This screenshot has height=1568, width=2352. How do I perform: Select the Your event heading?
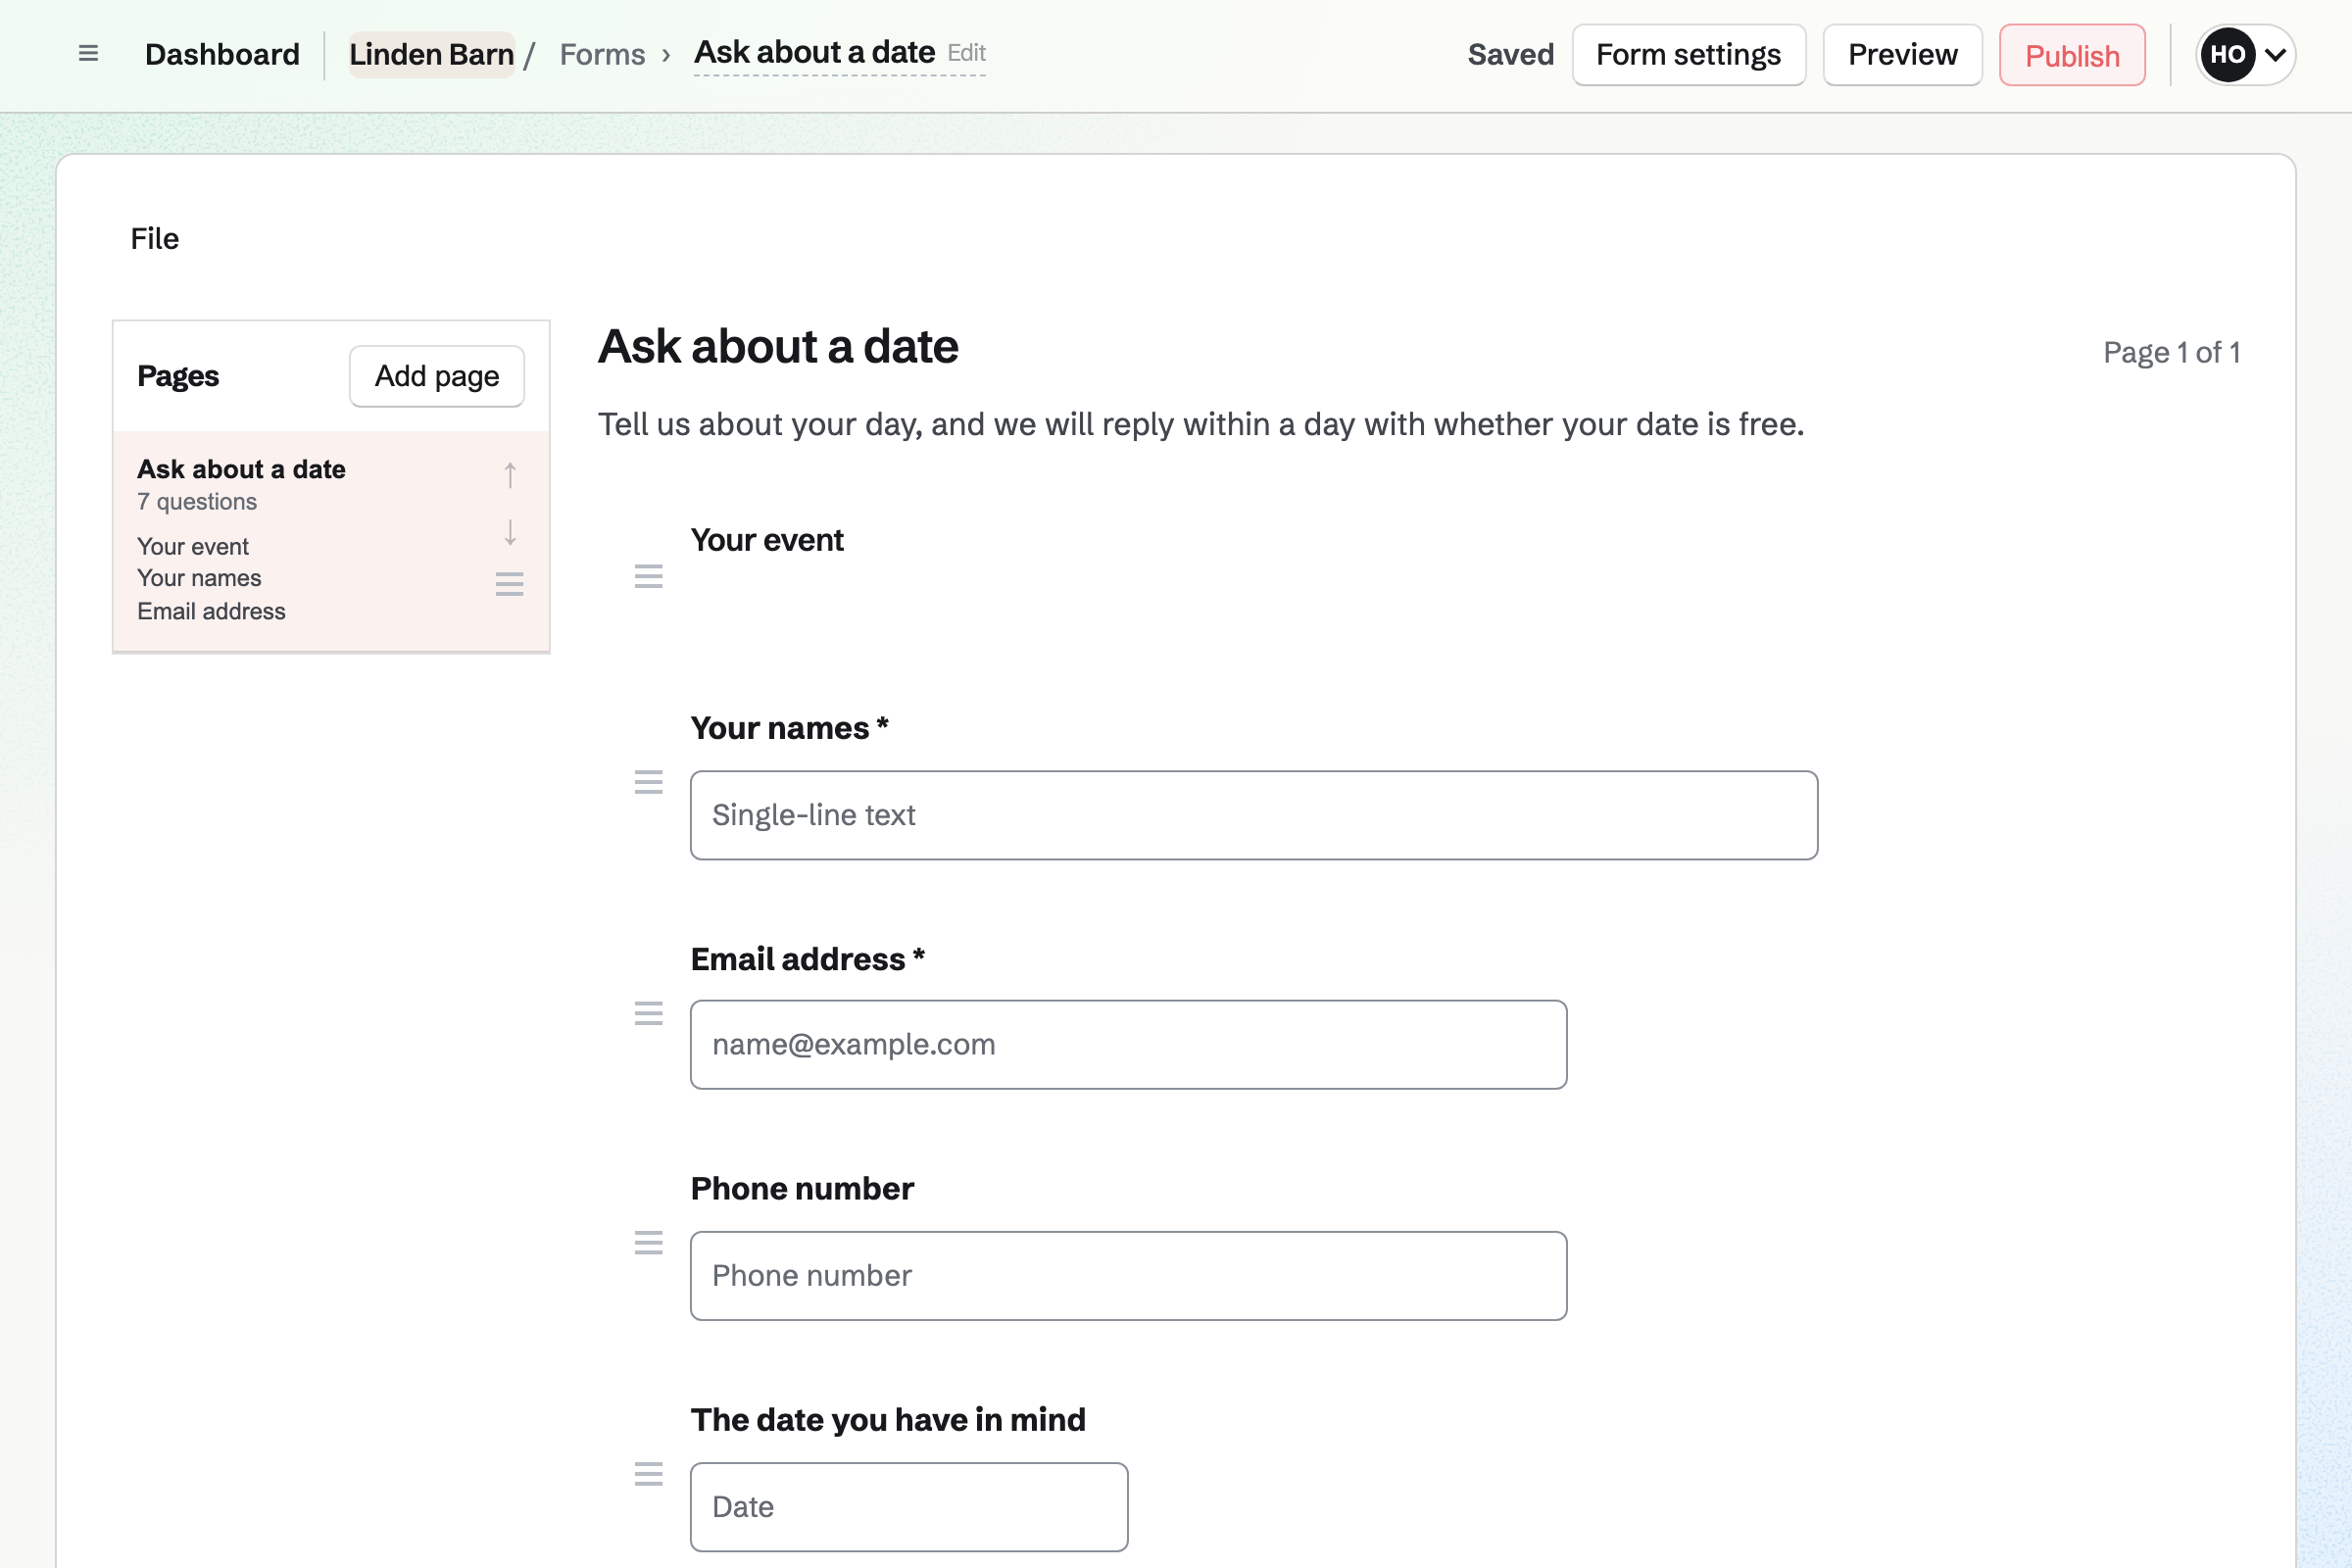point(767,540)
